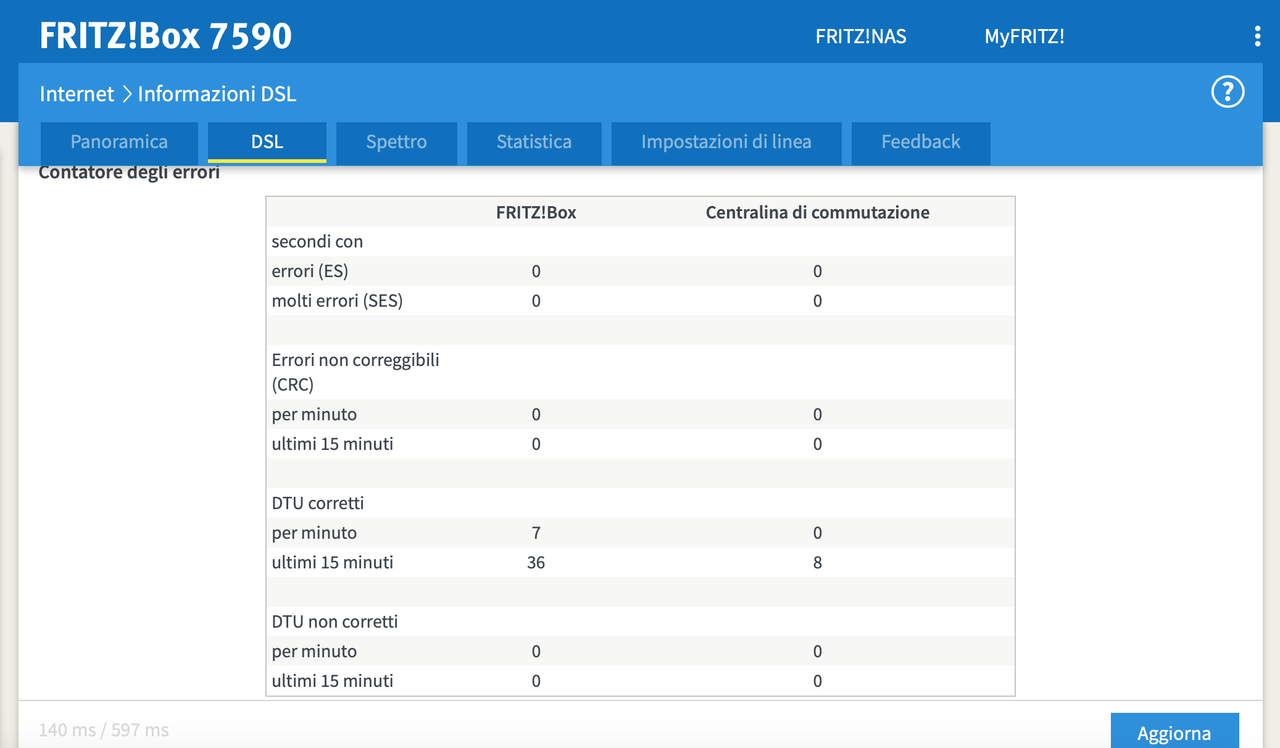The image size is (1280, 748).
Task: Click 'Errori non correggibili (CRC)' label
Action: click(x=355, y=372)
